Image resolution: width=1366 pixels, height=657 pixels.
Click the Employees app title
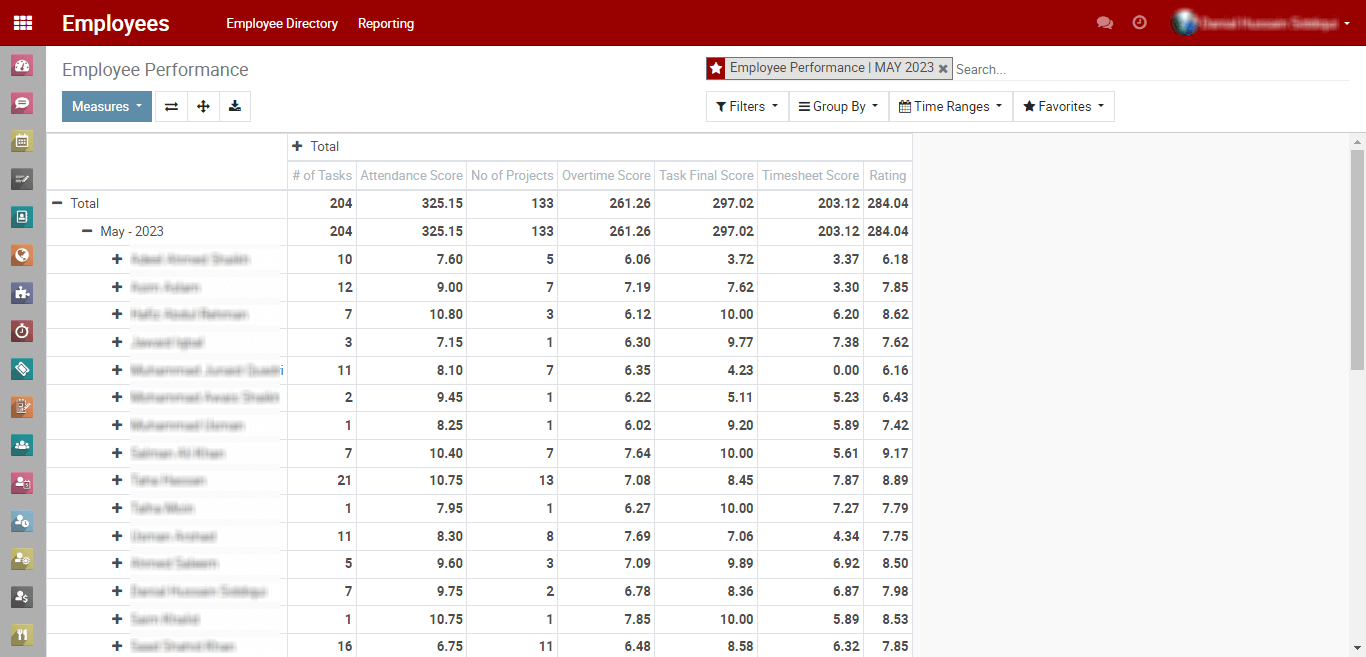[x=116, y=23]
